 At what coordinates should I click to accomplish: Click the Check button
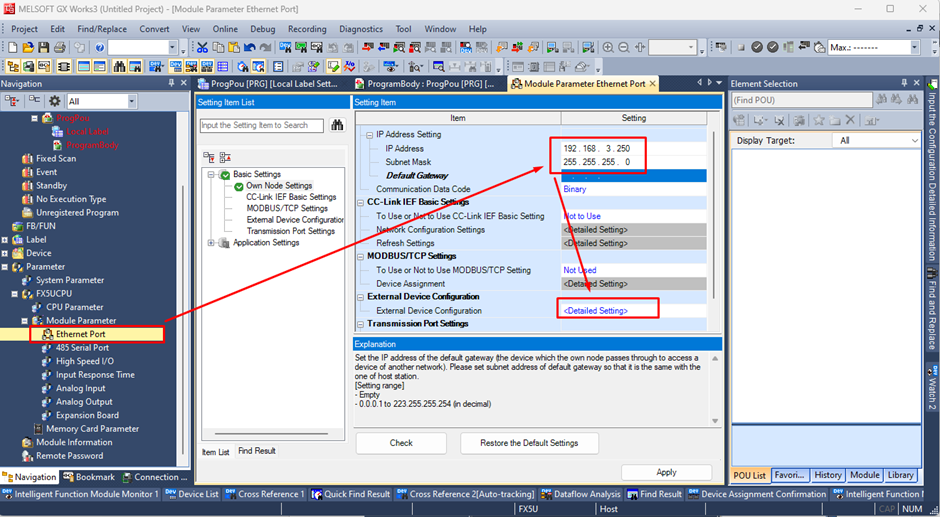(401, 443)
